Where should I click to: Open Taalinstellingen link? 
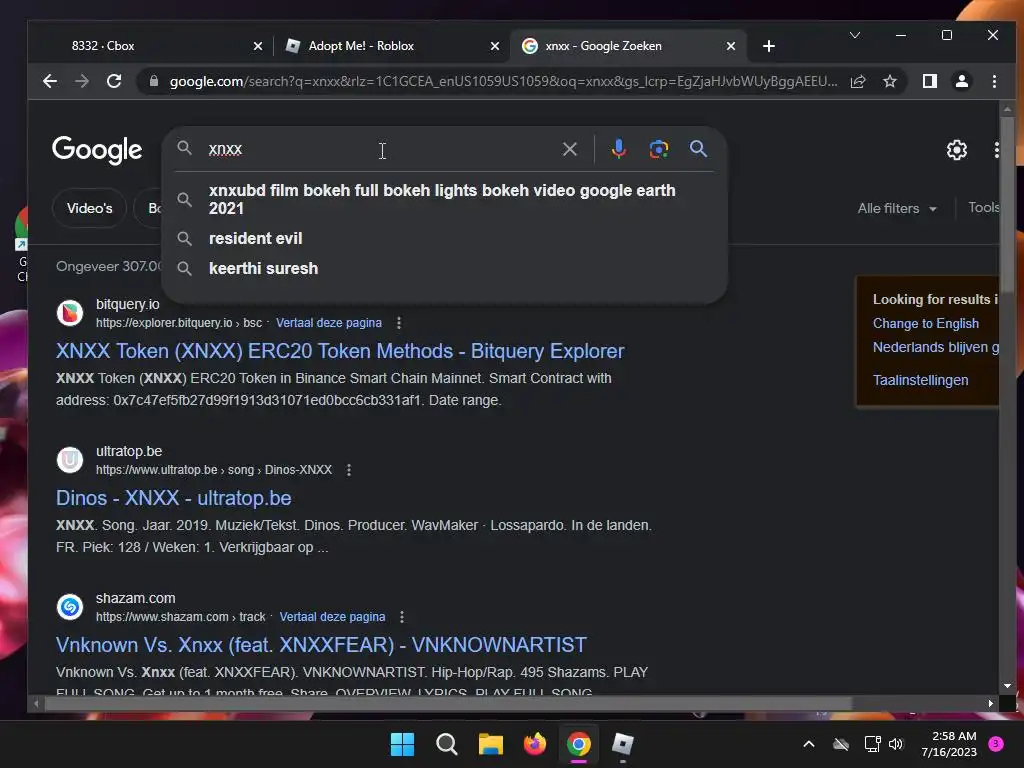tap(920, 380)
